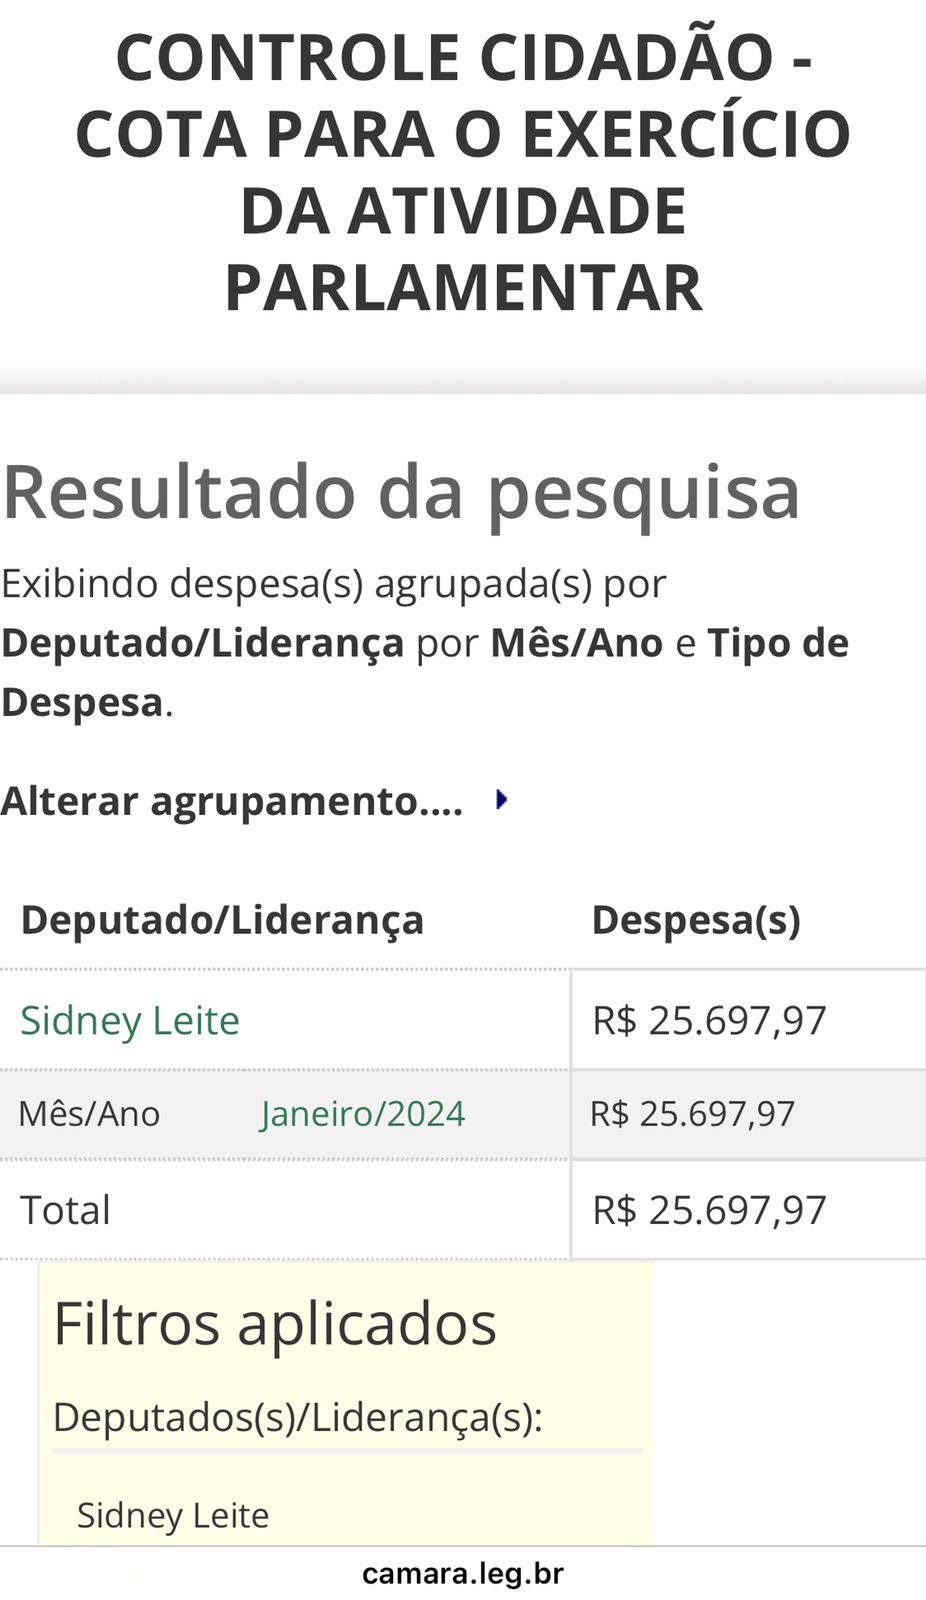Viewport: 926px width, 1600px height.
Task: Click the Despesa(s) column header
Action: (696, 920)
